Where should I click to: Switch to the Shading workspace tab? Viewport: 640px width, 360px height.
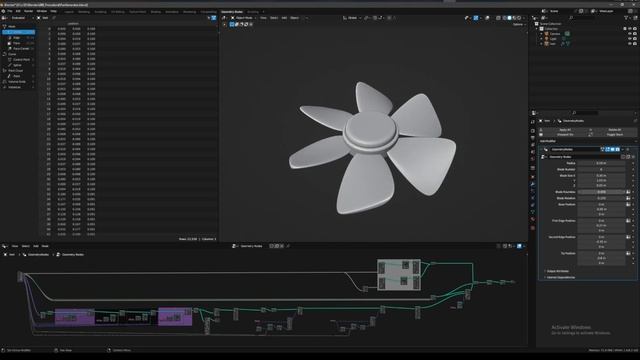156,12
